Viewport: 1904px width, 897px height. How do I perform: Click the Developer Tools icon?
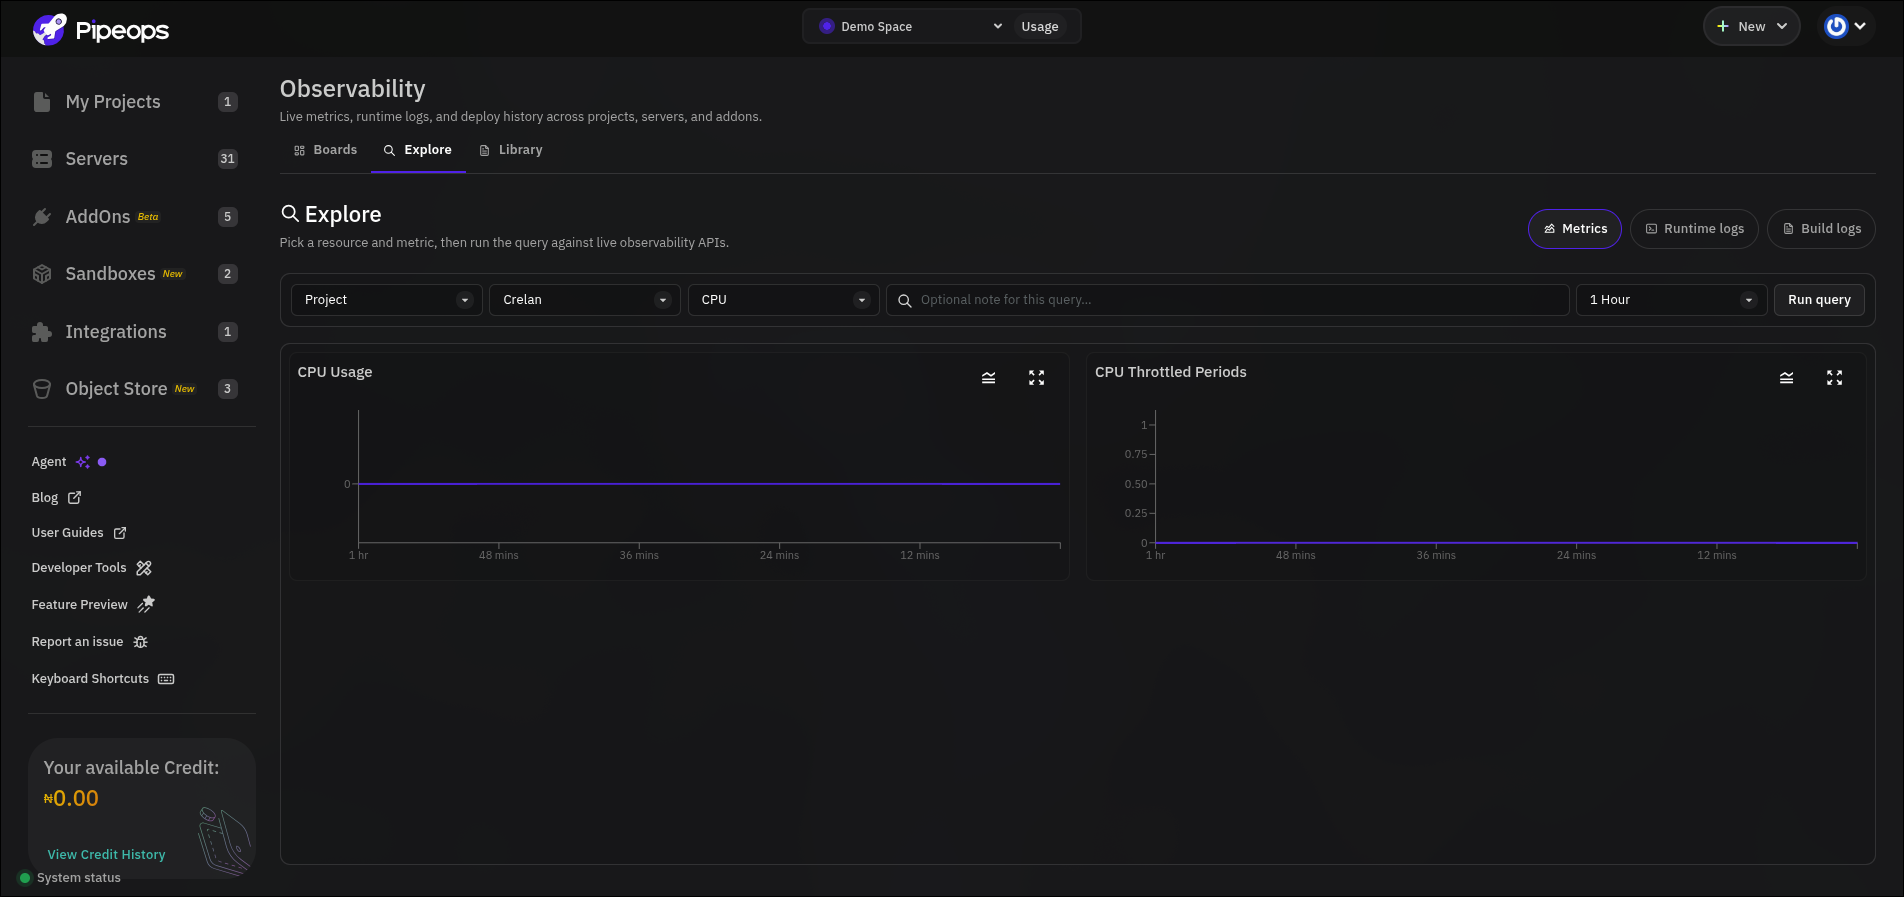click(x=144, y=568)
